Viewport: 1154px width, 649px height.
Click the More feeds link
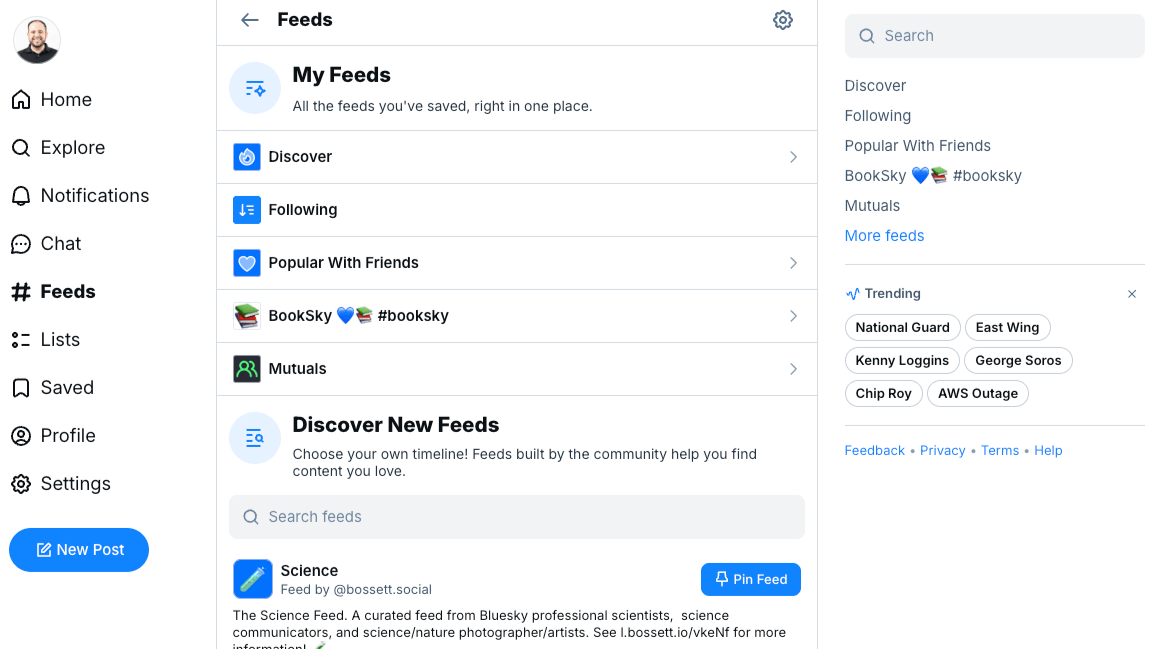(884, 235)
